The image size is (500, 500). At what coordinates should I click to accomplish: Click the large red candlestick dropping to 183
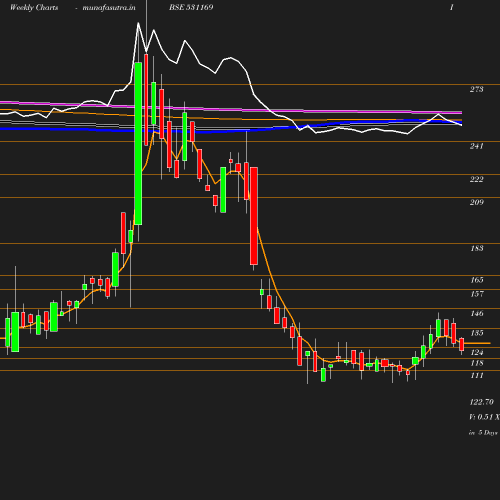(x=254, y=216)
